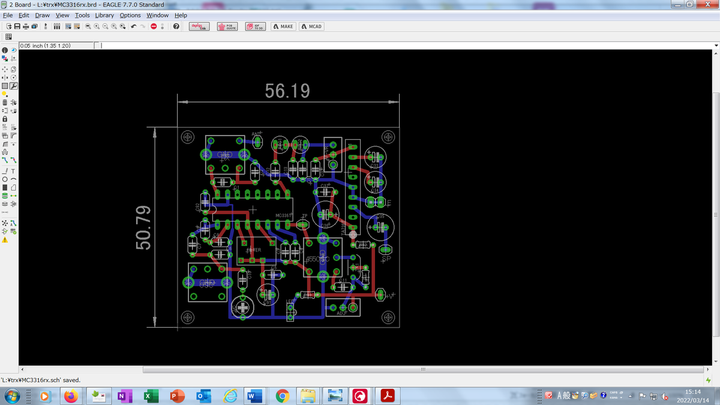Select the Route tool
The height and width of the screenshot is (405, 720).
(5, 160)
